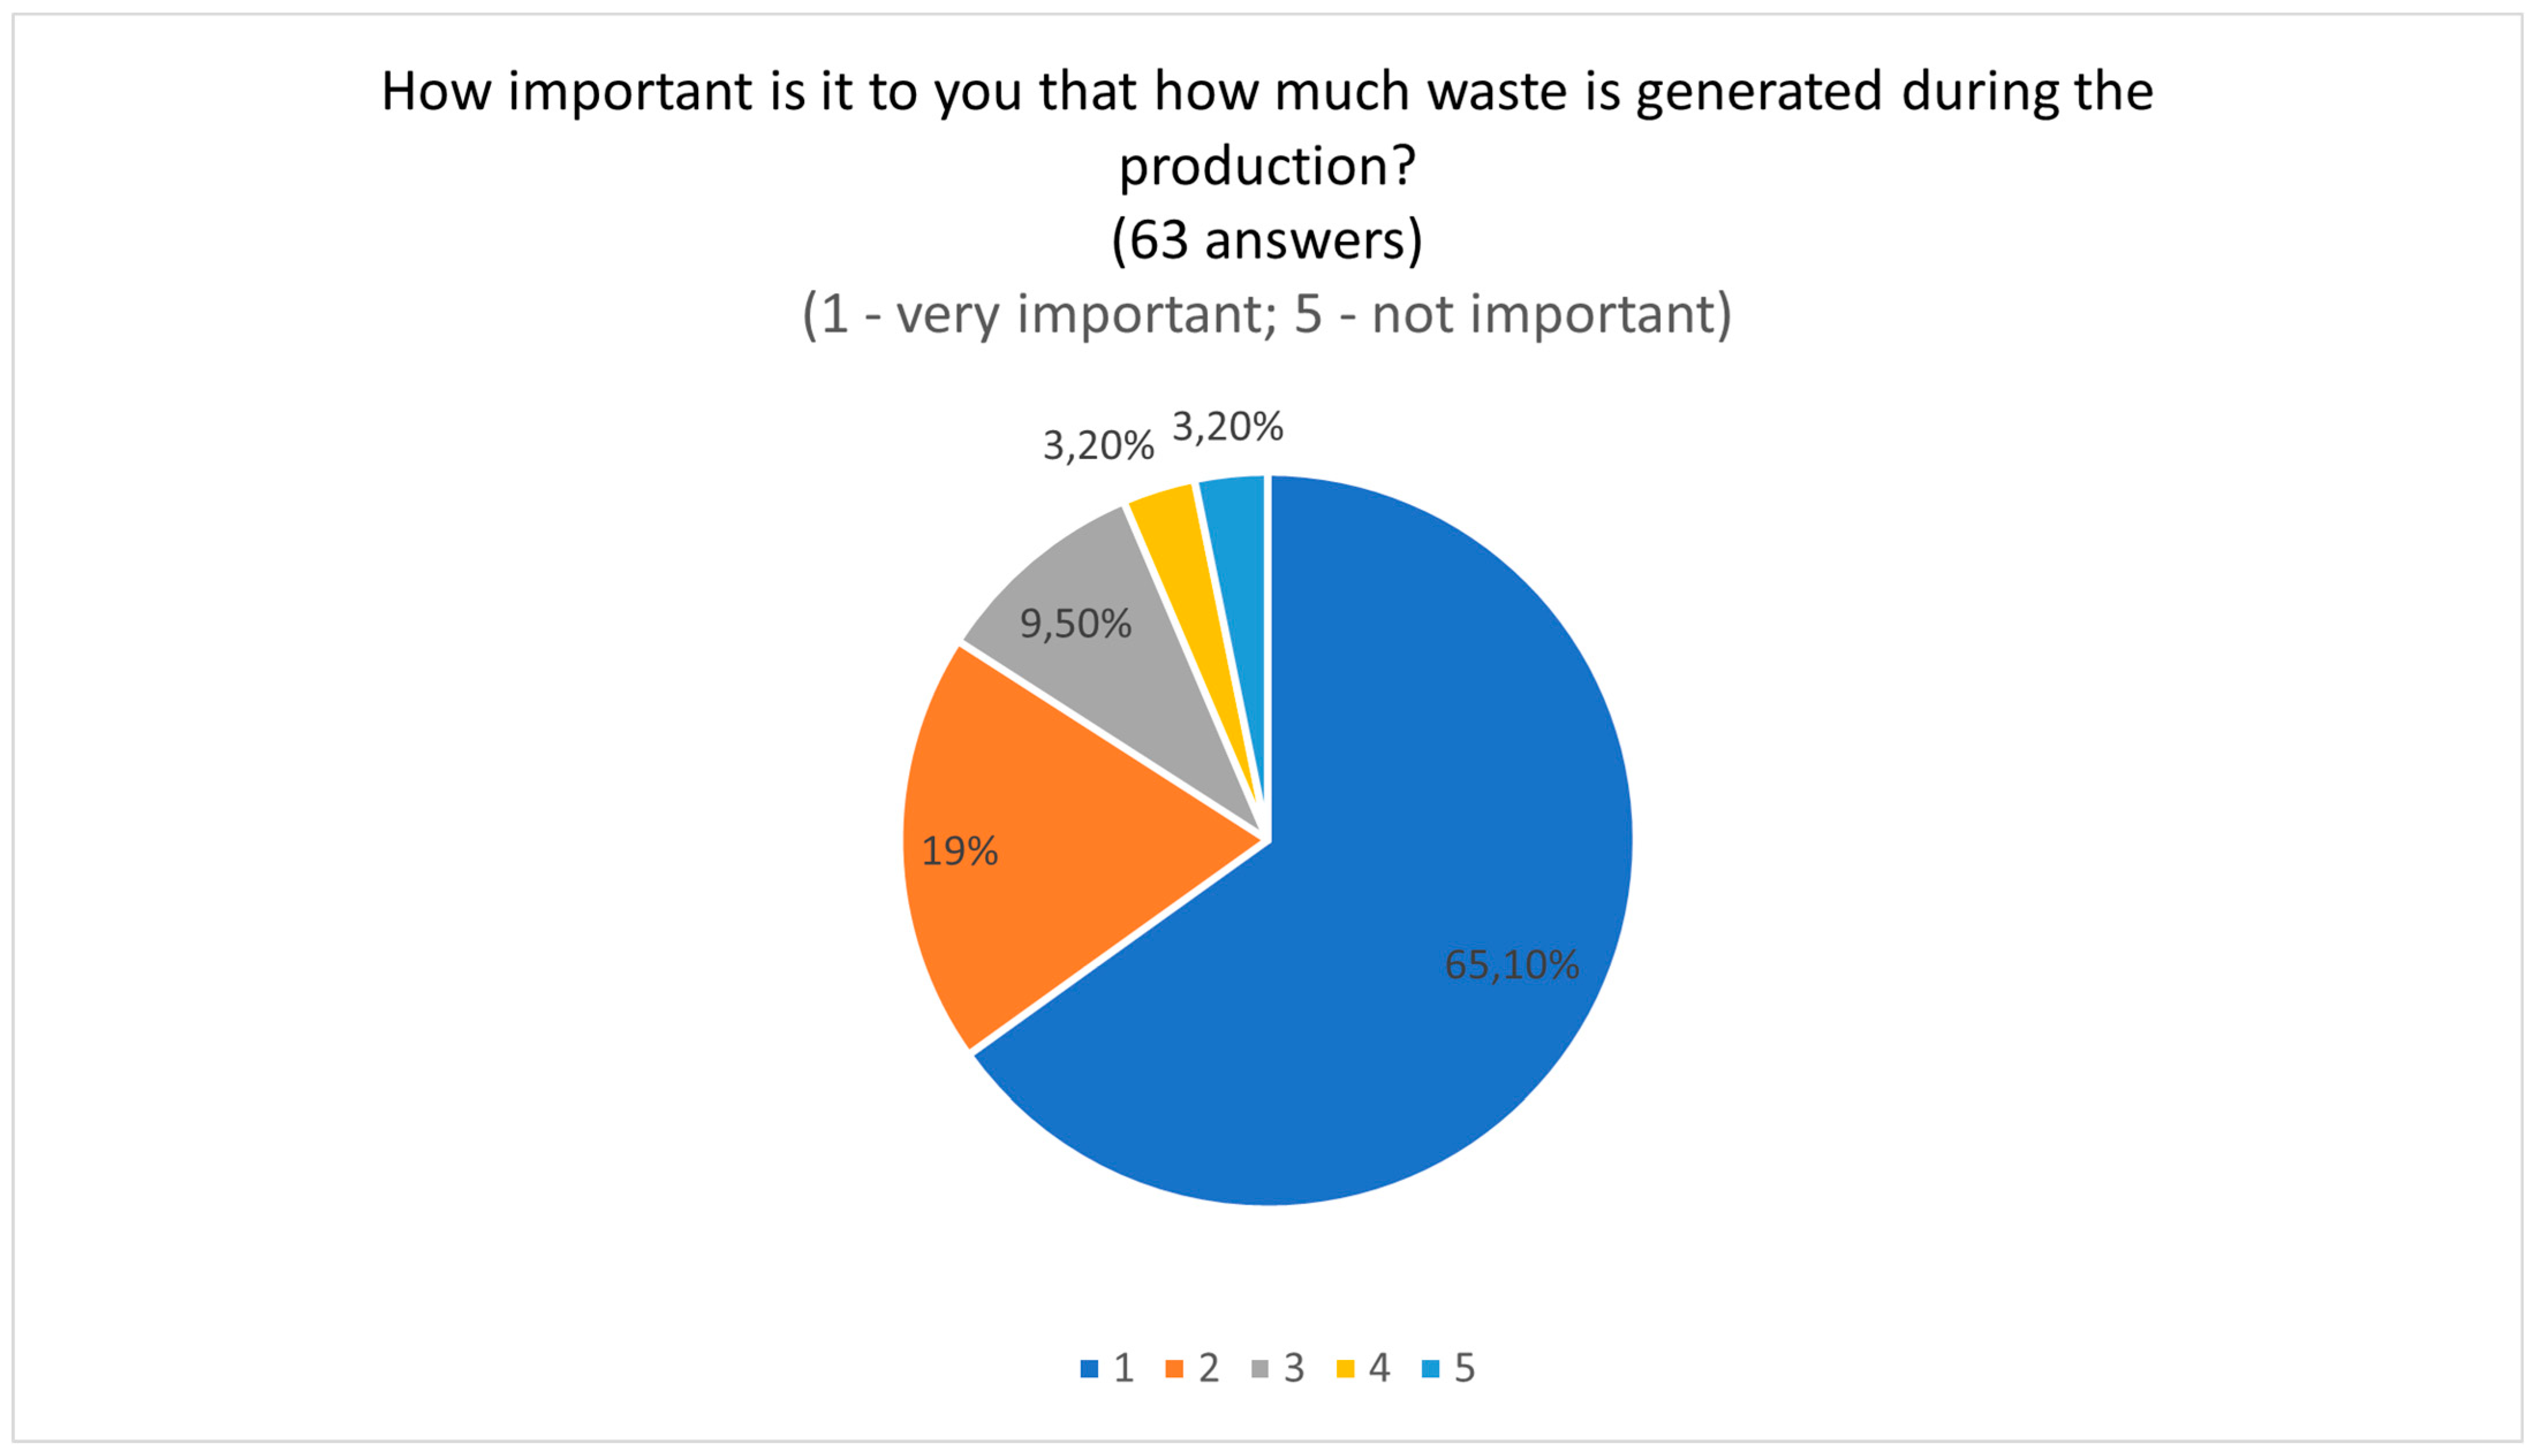The height and width of the screenshot is (1456, 2533).
Task: Click the left 3,20% data label
Action: click(1098, 446)
